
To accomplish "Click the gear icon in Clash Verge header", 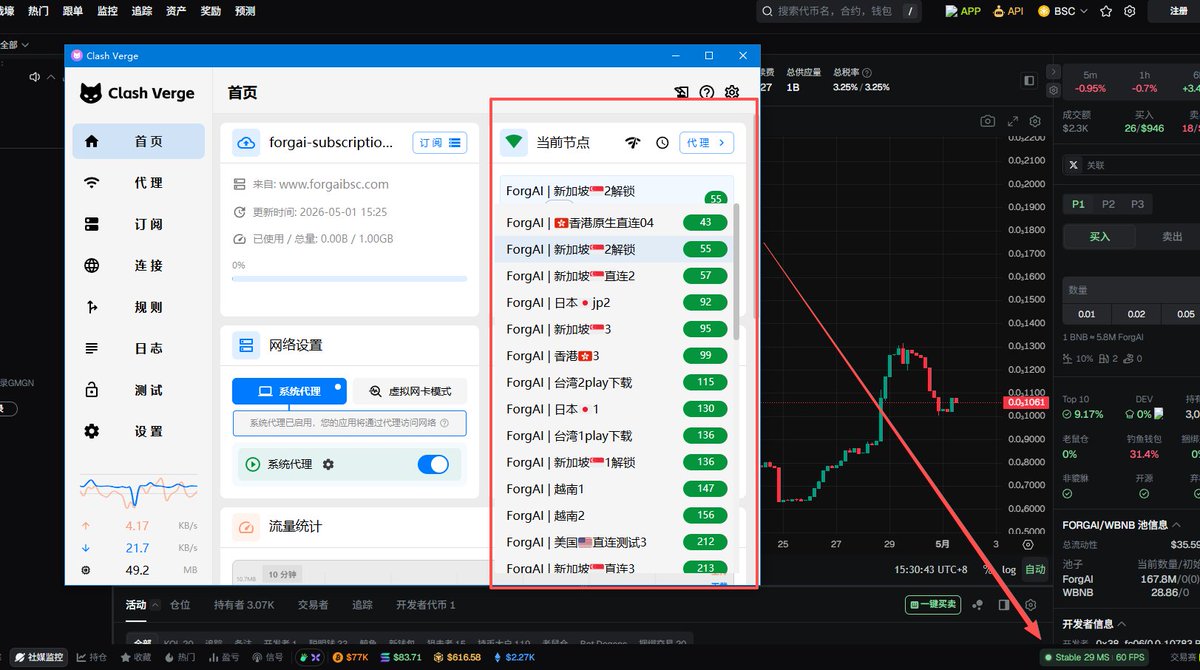I will [x=732, y=93].
